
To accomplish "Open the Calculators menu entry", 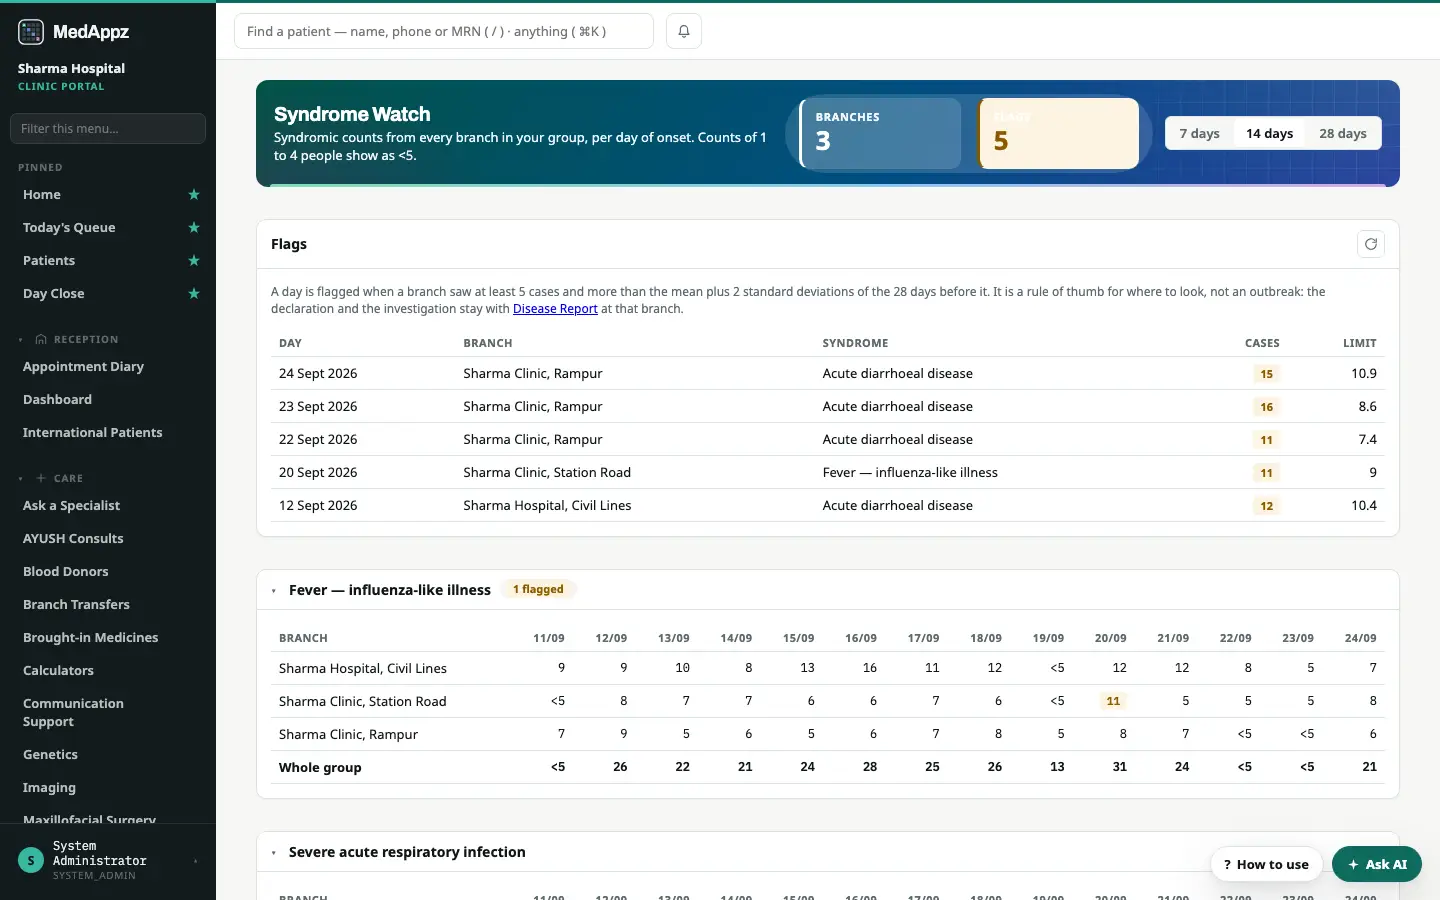I will pos(58,671).
